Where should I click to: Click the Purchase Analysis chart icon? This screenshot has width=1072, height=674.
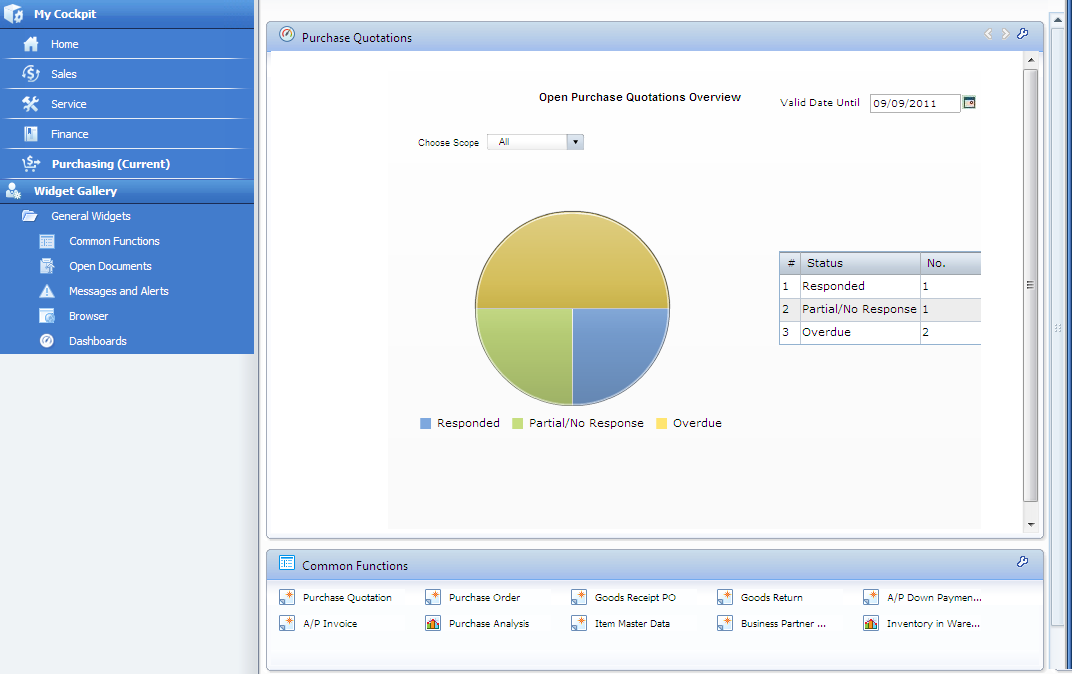pos(433,623)
